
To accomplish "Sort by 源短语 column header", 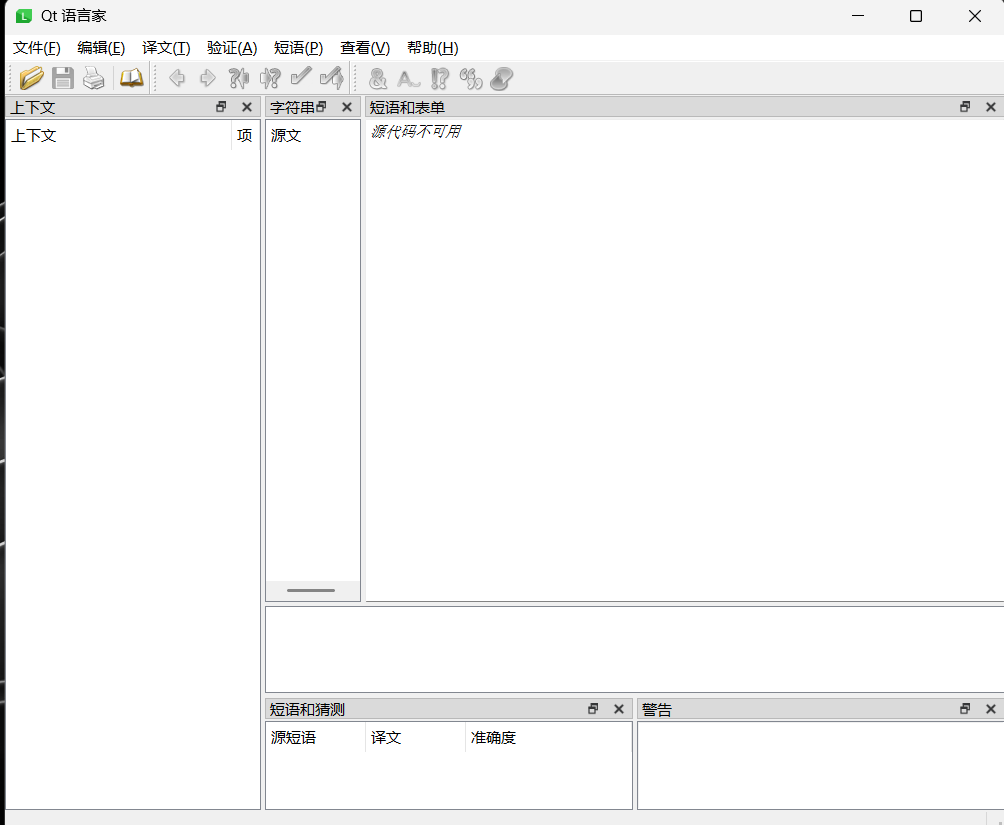I will coord(316,738).
